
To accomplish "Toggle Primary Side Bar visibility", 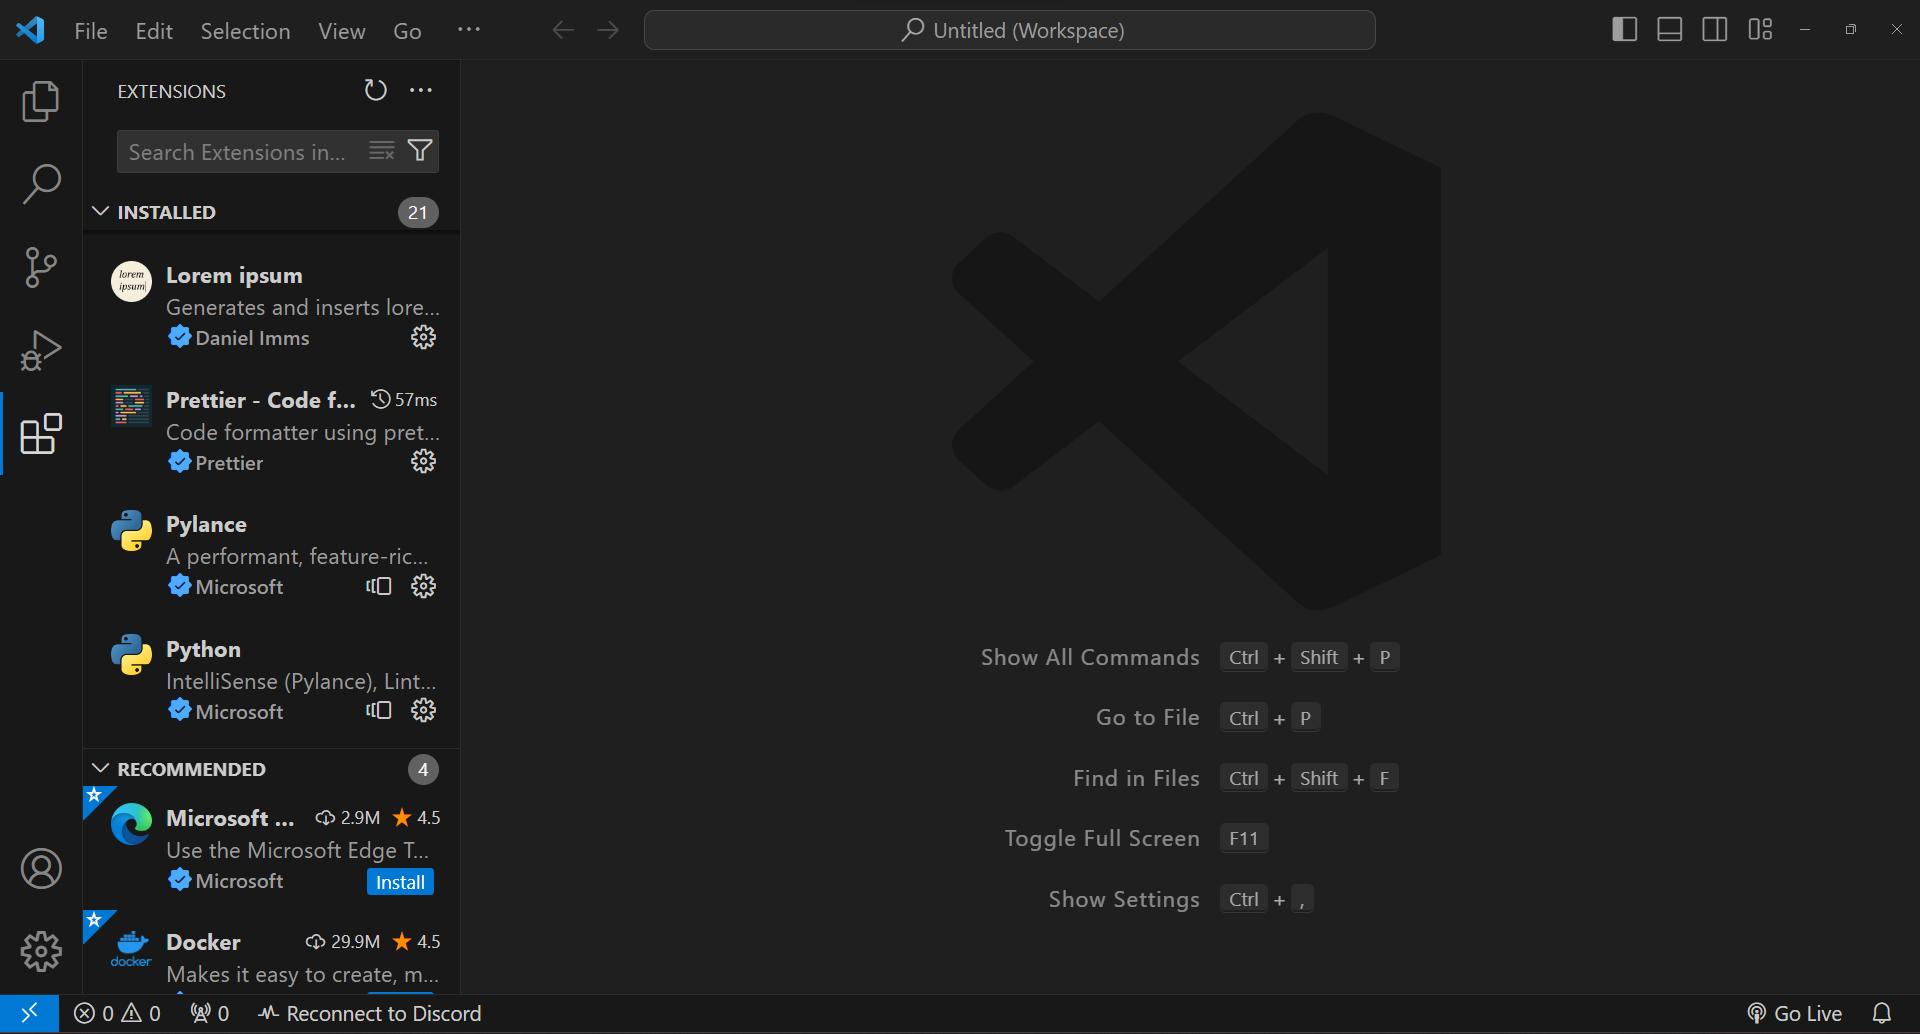I will 1624,30.
